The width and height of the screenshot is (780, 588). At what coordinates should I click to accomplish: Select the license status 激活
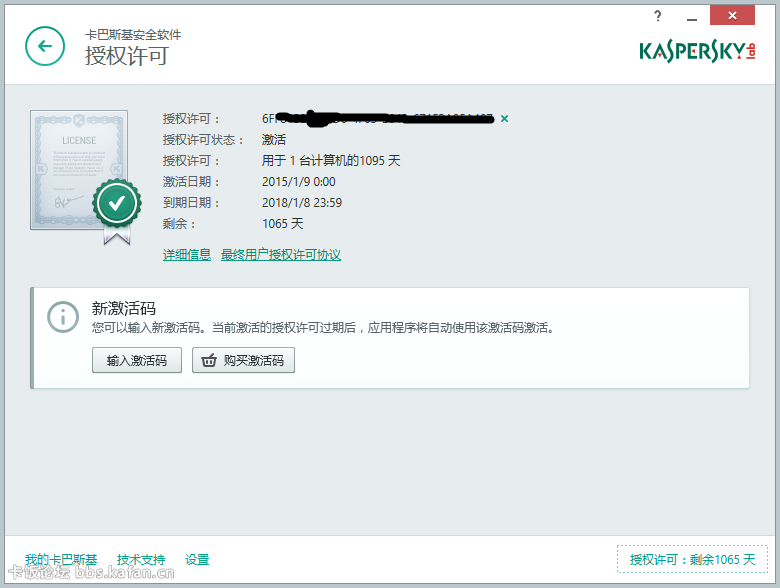274,139
